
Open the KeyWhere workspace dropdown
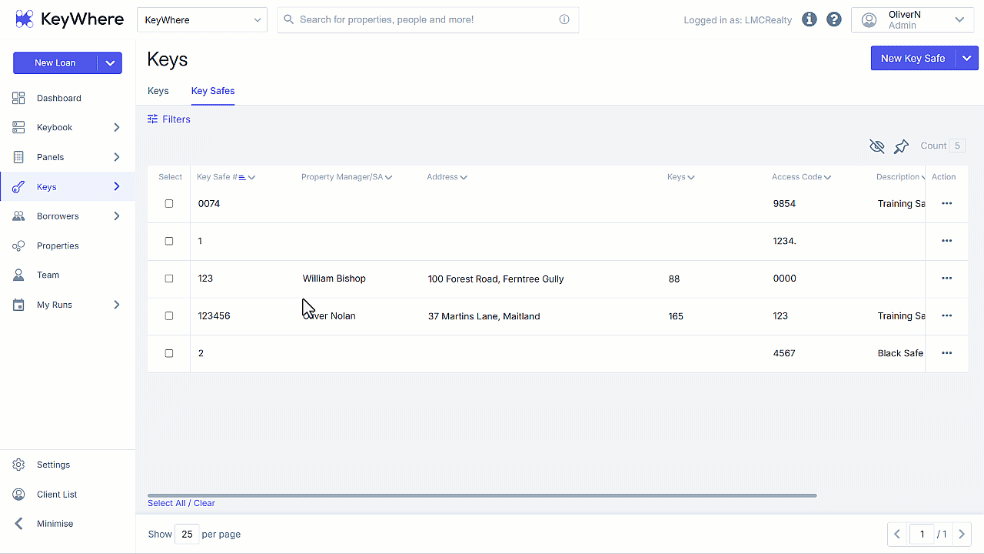[202, 19]
